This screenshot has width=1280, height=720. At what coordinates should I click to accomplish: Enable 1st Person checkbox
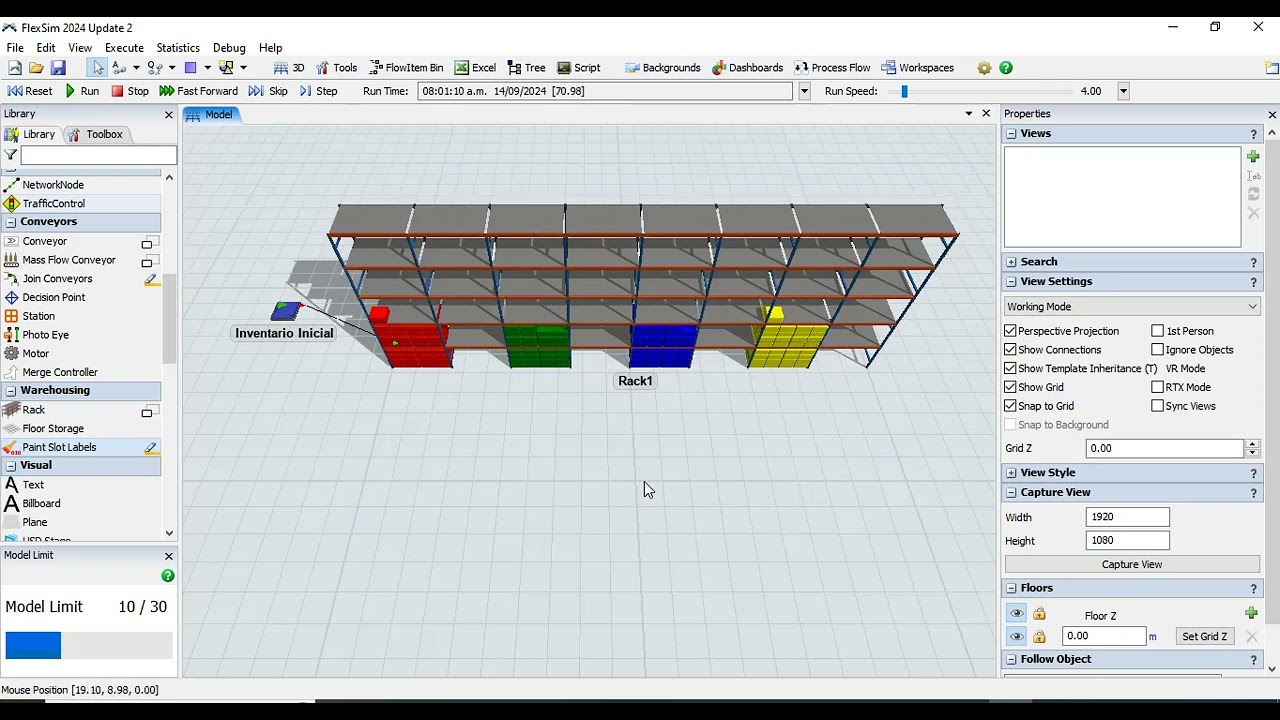(1157, 331)
